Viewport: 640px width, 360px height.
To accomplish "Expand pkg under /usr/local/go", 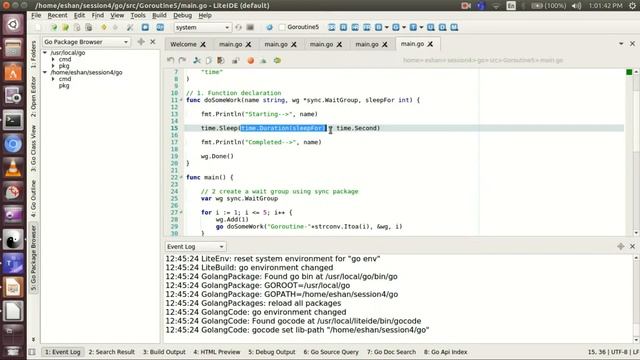I will coord(53,66).
